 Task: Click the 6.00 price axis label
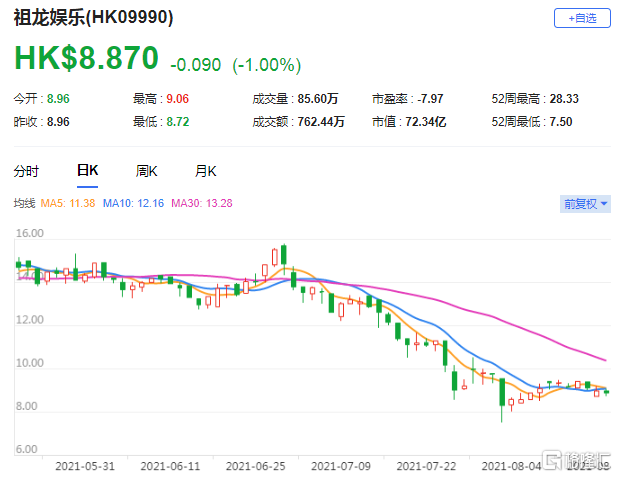(x=26, y=449)
